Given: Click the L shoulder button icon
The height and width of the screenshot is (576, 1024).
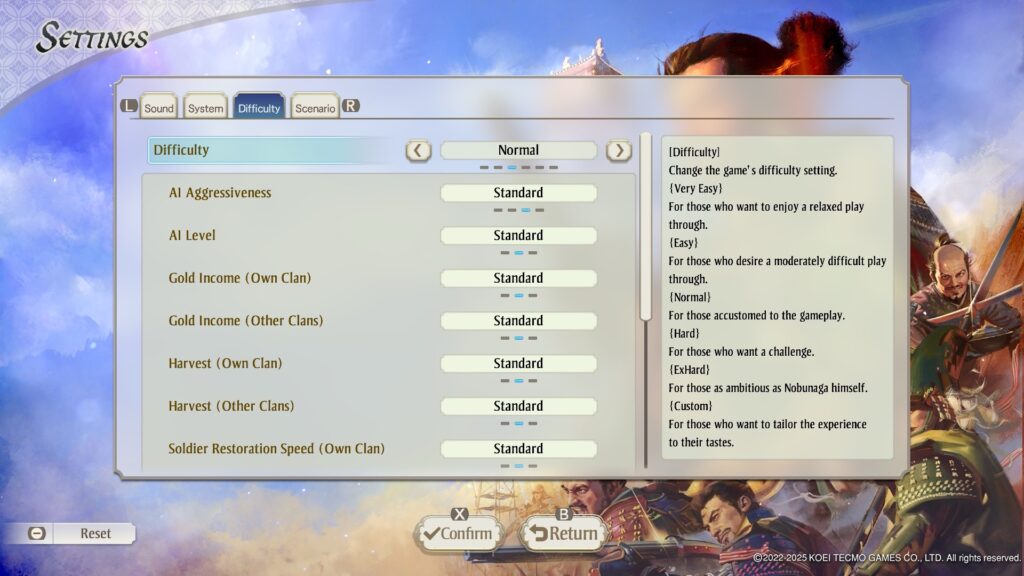Looking at the screenshot, I should coord(129,105).
